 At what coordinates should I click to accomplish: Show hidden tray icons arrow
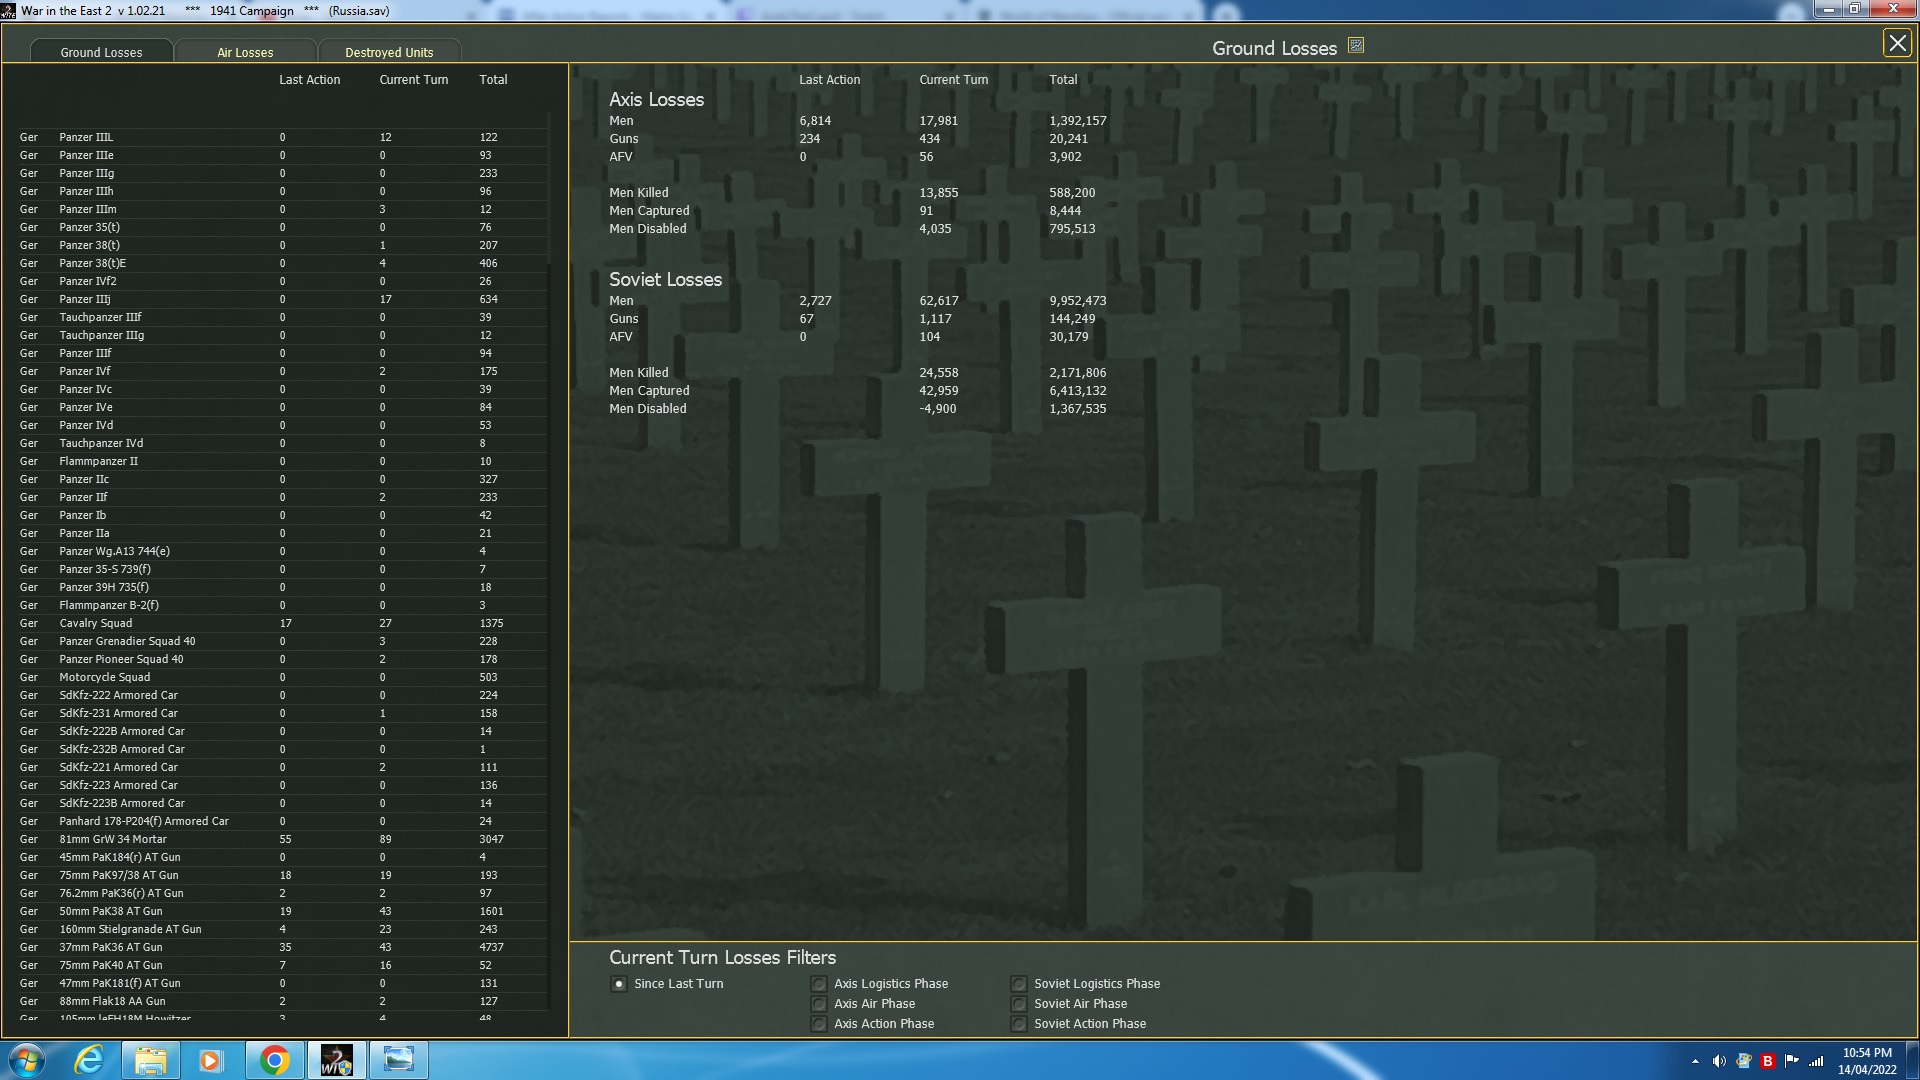click(x=1695, y=1061)
